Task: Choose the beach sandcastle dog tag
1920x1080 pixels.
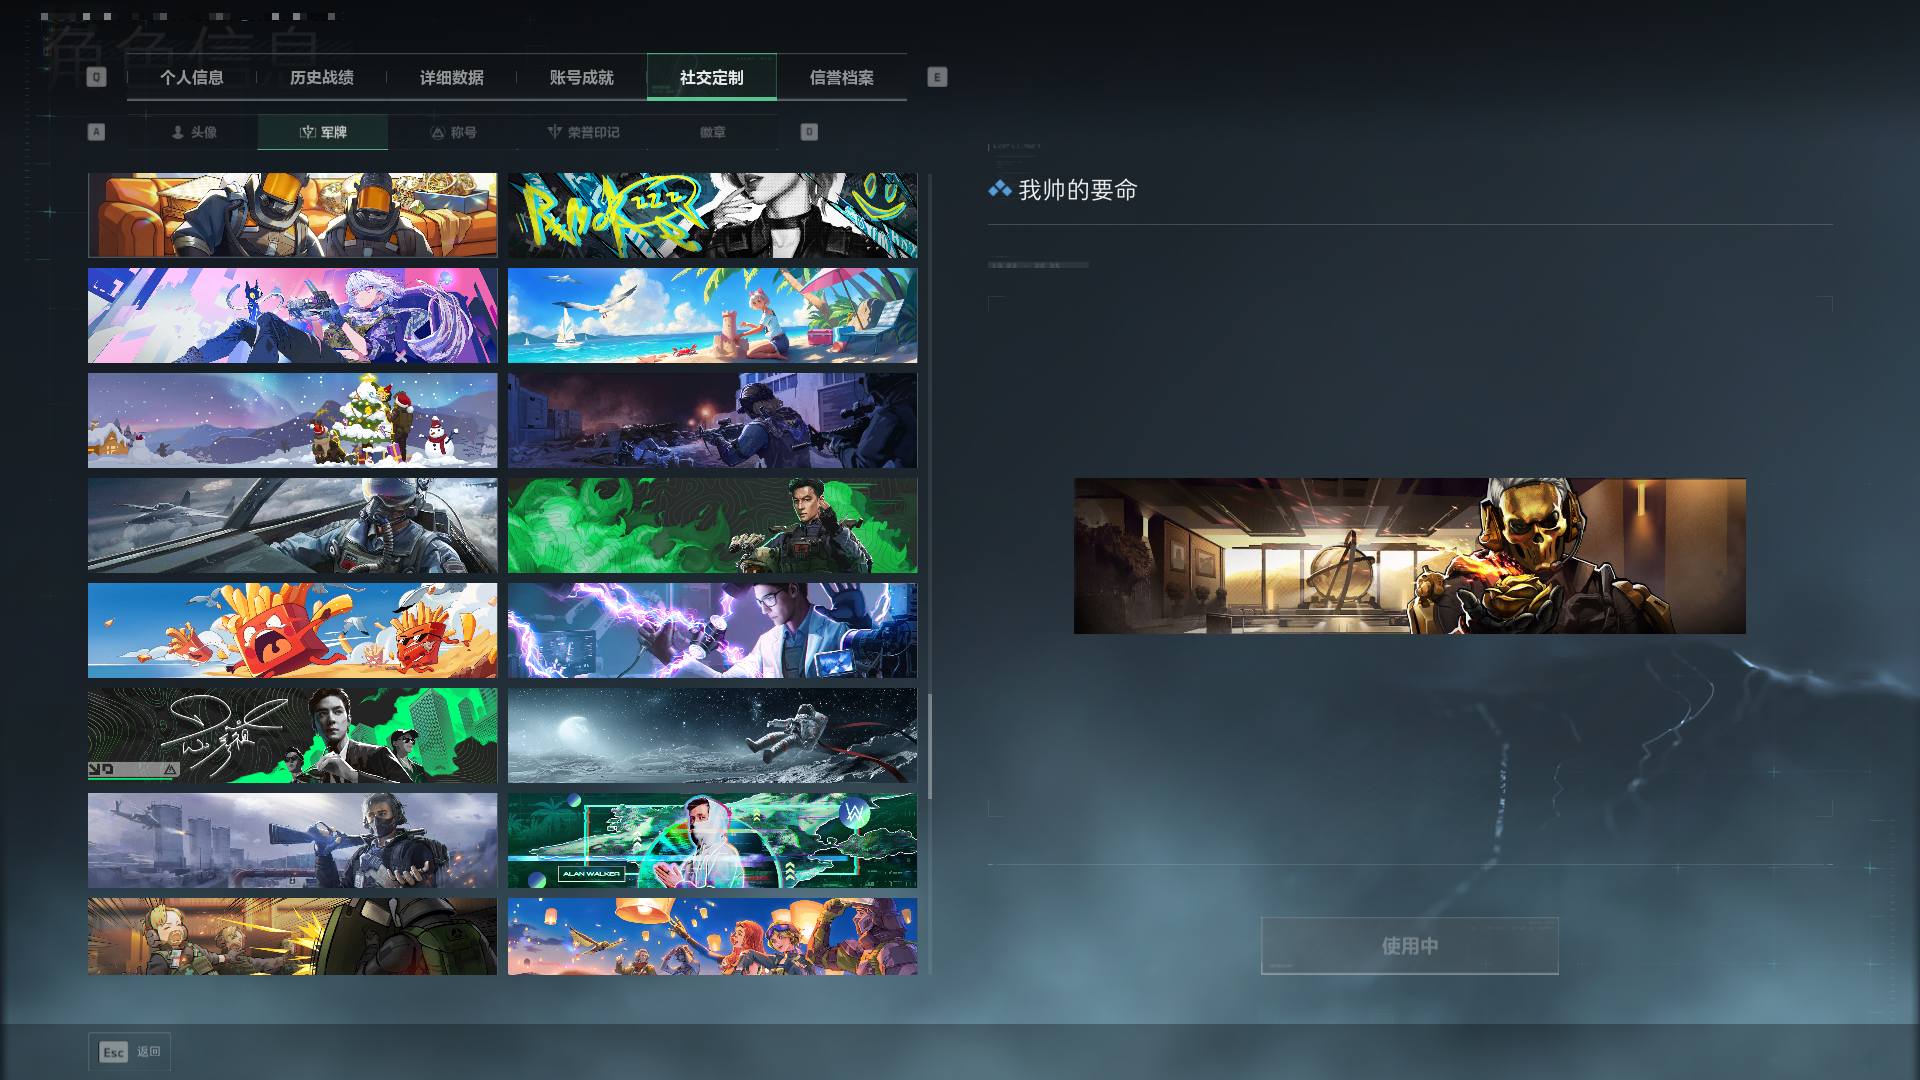Action: coord(712,315)
